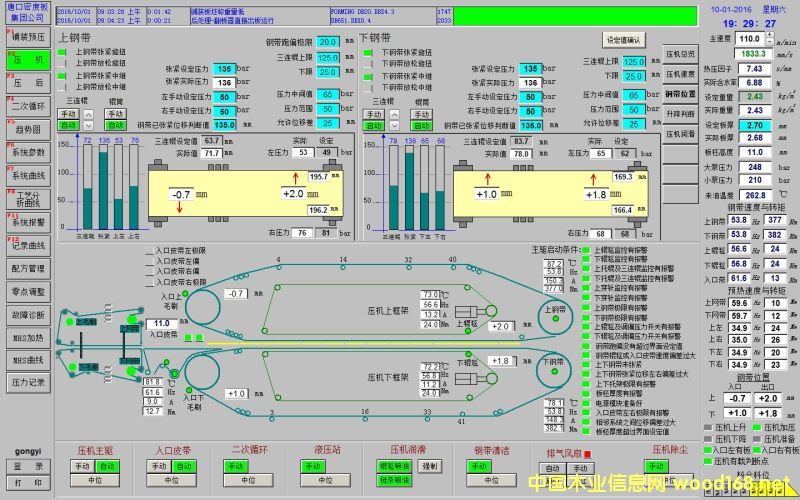Click the 上钢带 roller icon in diagram
The image size is (800, 500).
[555, 310]
